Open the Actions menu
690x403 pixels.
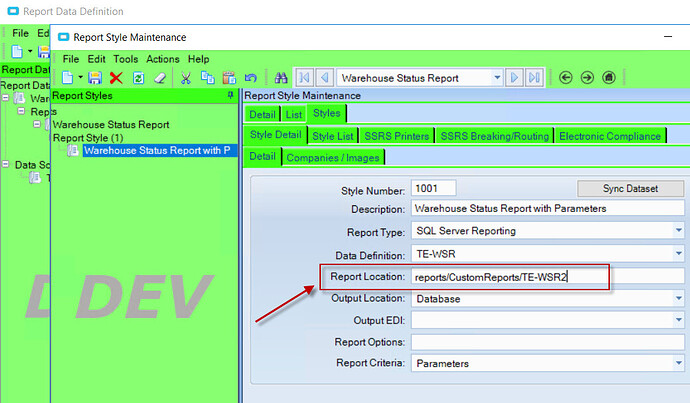coord(163,59)
